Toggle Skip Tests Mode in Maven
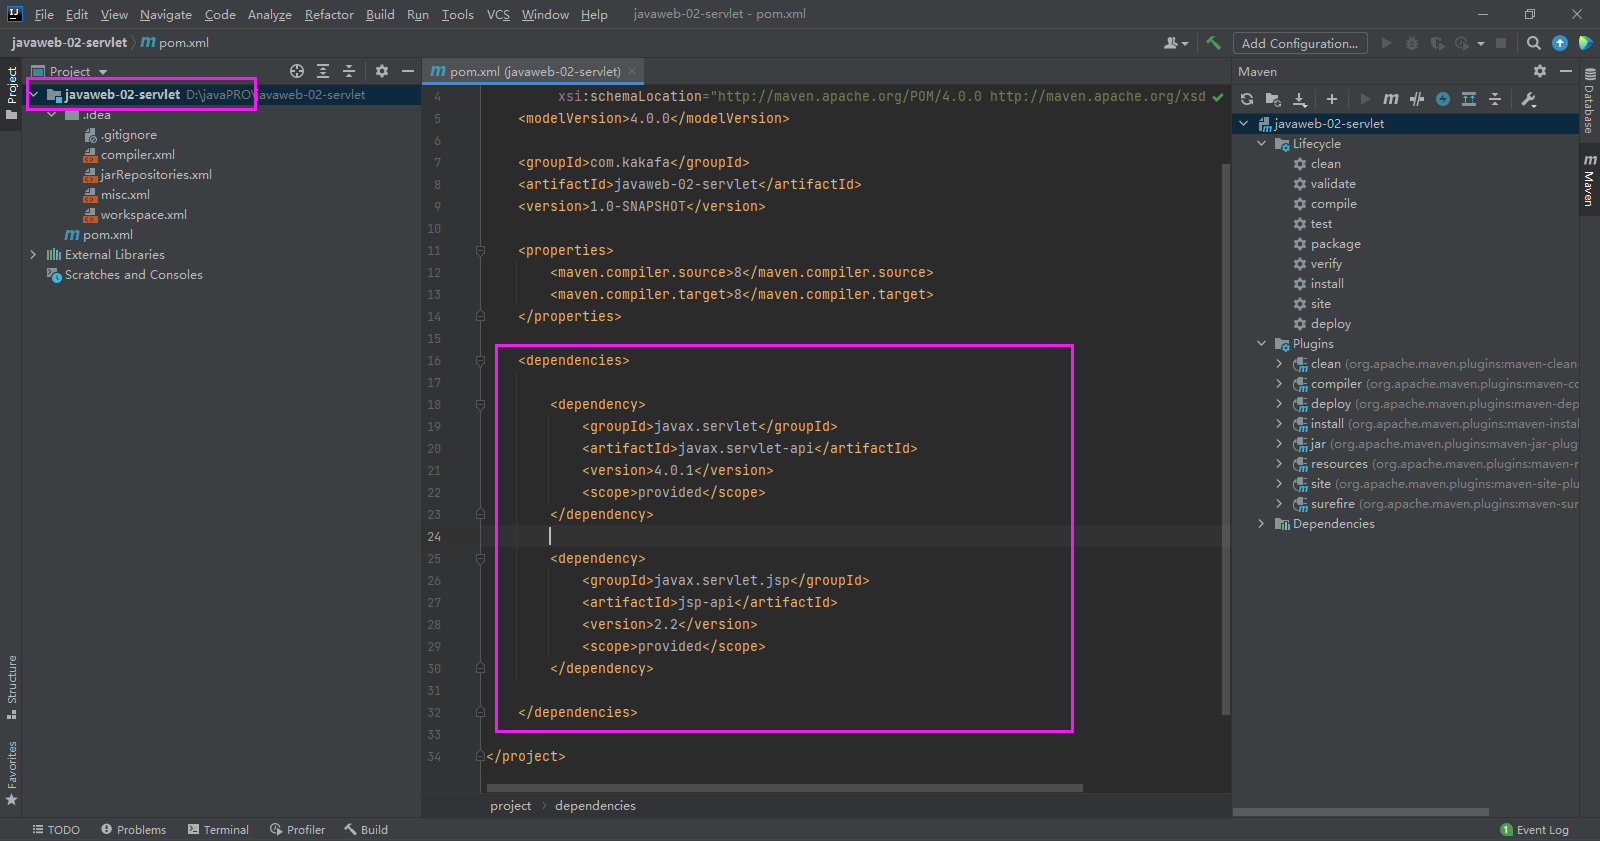 (1443, 99)
